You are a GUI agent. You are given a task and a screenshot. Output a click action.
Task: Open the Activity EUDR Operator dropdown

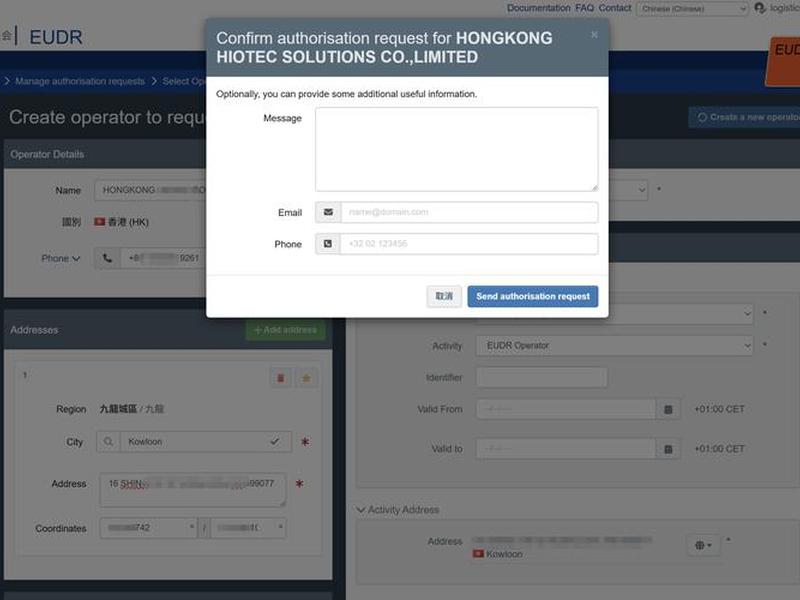click(x=614, y=346)
